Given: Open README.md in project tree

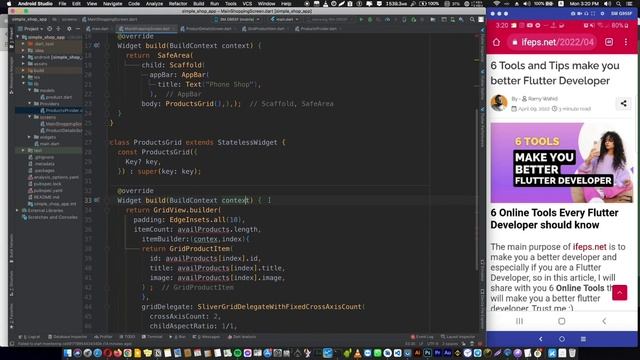Looking at the screenshot, I should (x=44, y=197).
